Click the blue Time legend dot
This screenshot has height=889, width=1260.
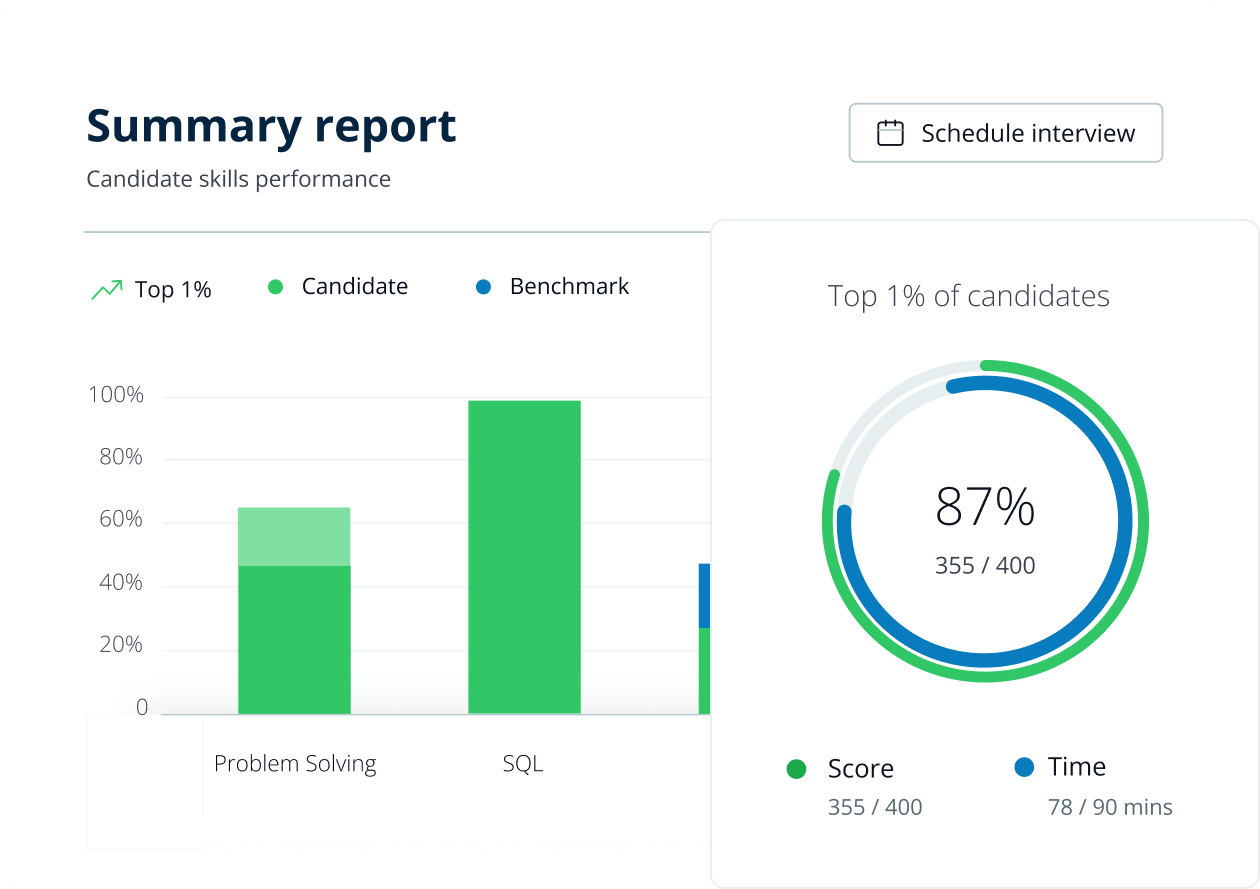point(1024,767)
